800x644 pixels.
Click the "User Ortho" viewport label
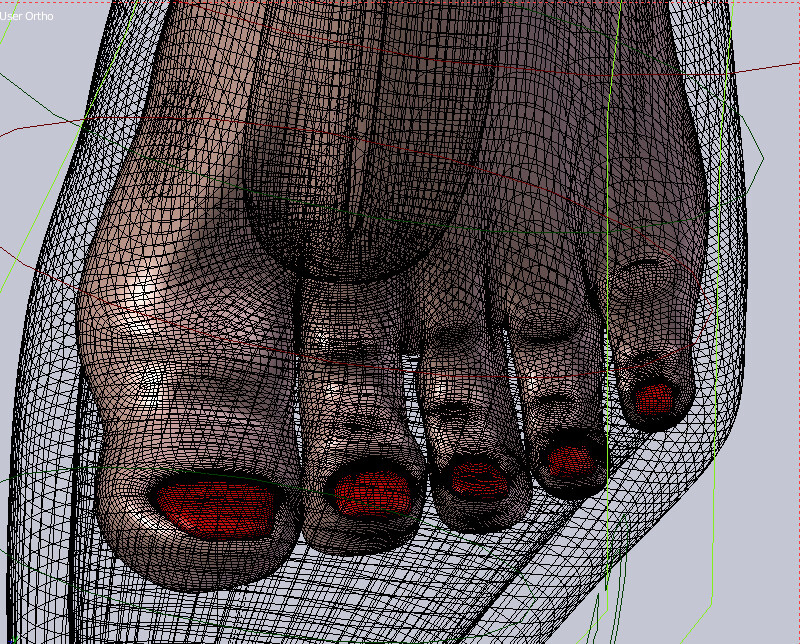27,16
